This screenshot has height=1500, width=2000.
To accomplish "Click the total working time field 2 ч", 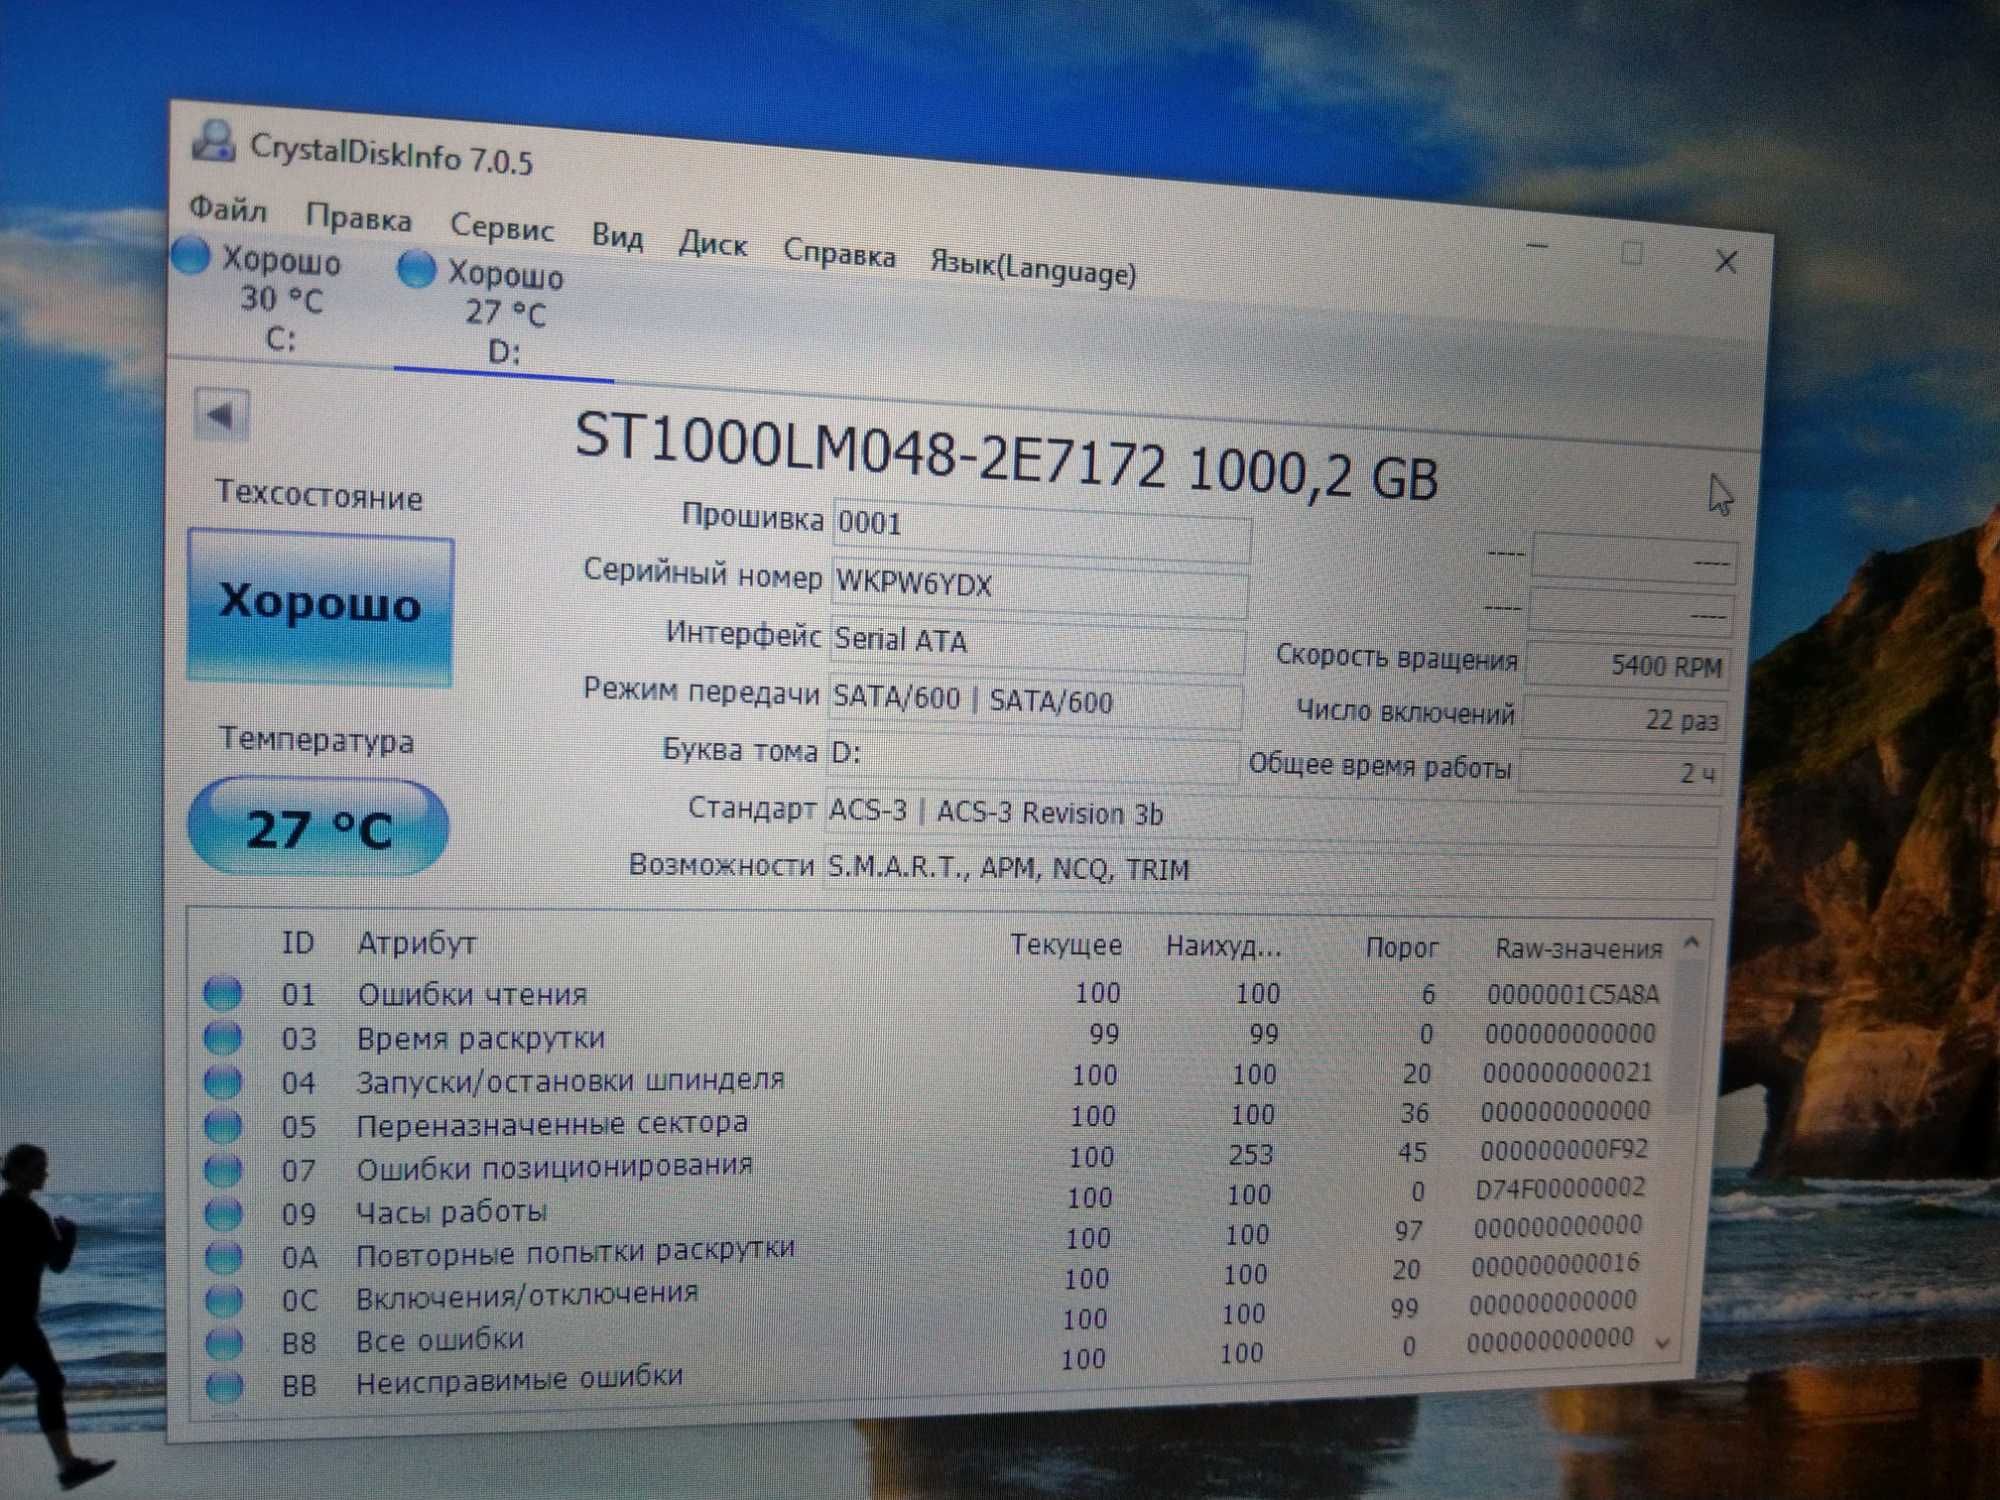I will pos(1621,772).
